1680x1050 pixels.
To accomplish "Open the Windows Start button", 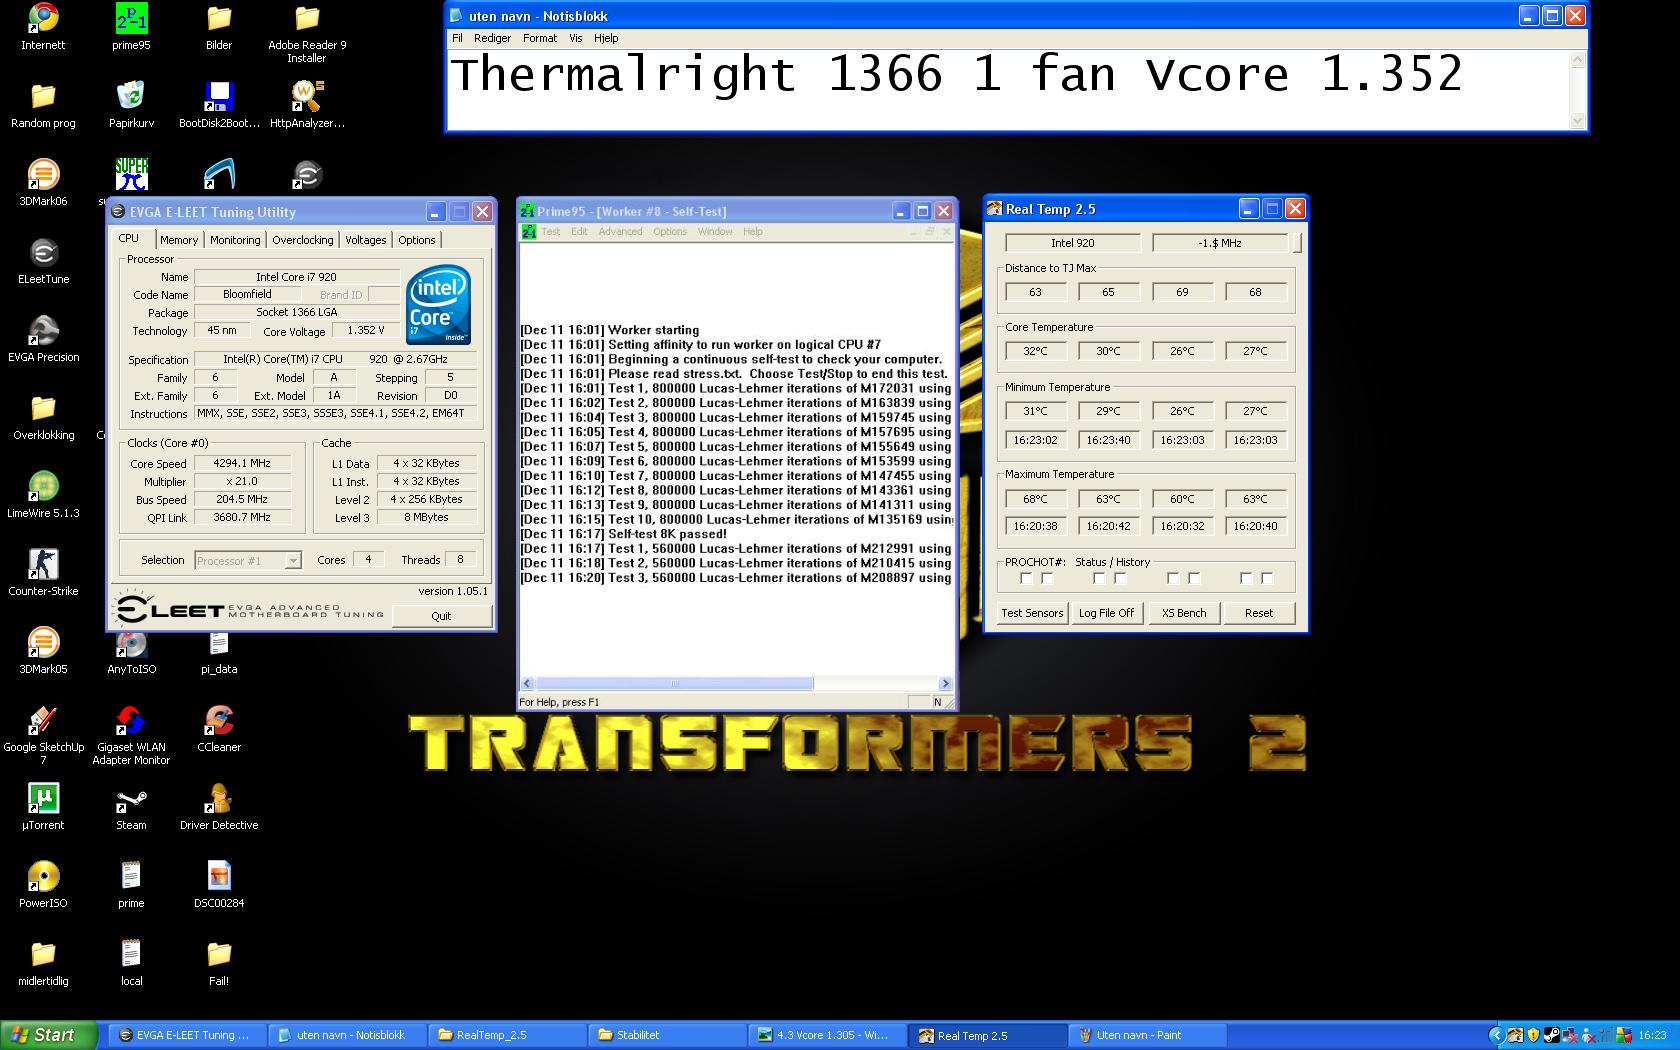I will point(49,1035).
